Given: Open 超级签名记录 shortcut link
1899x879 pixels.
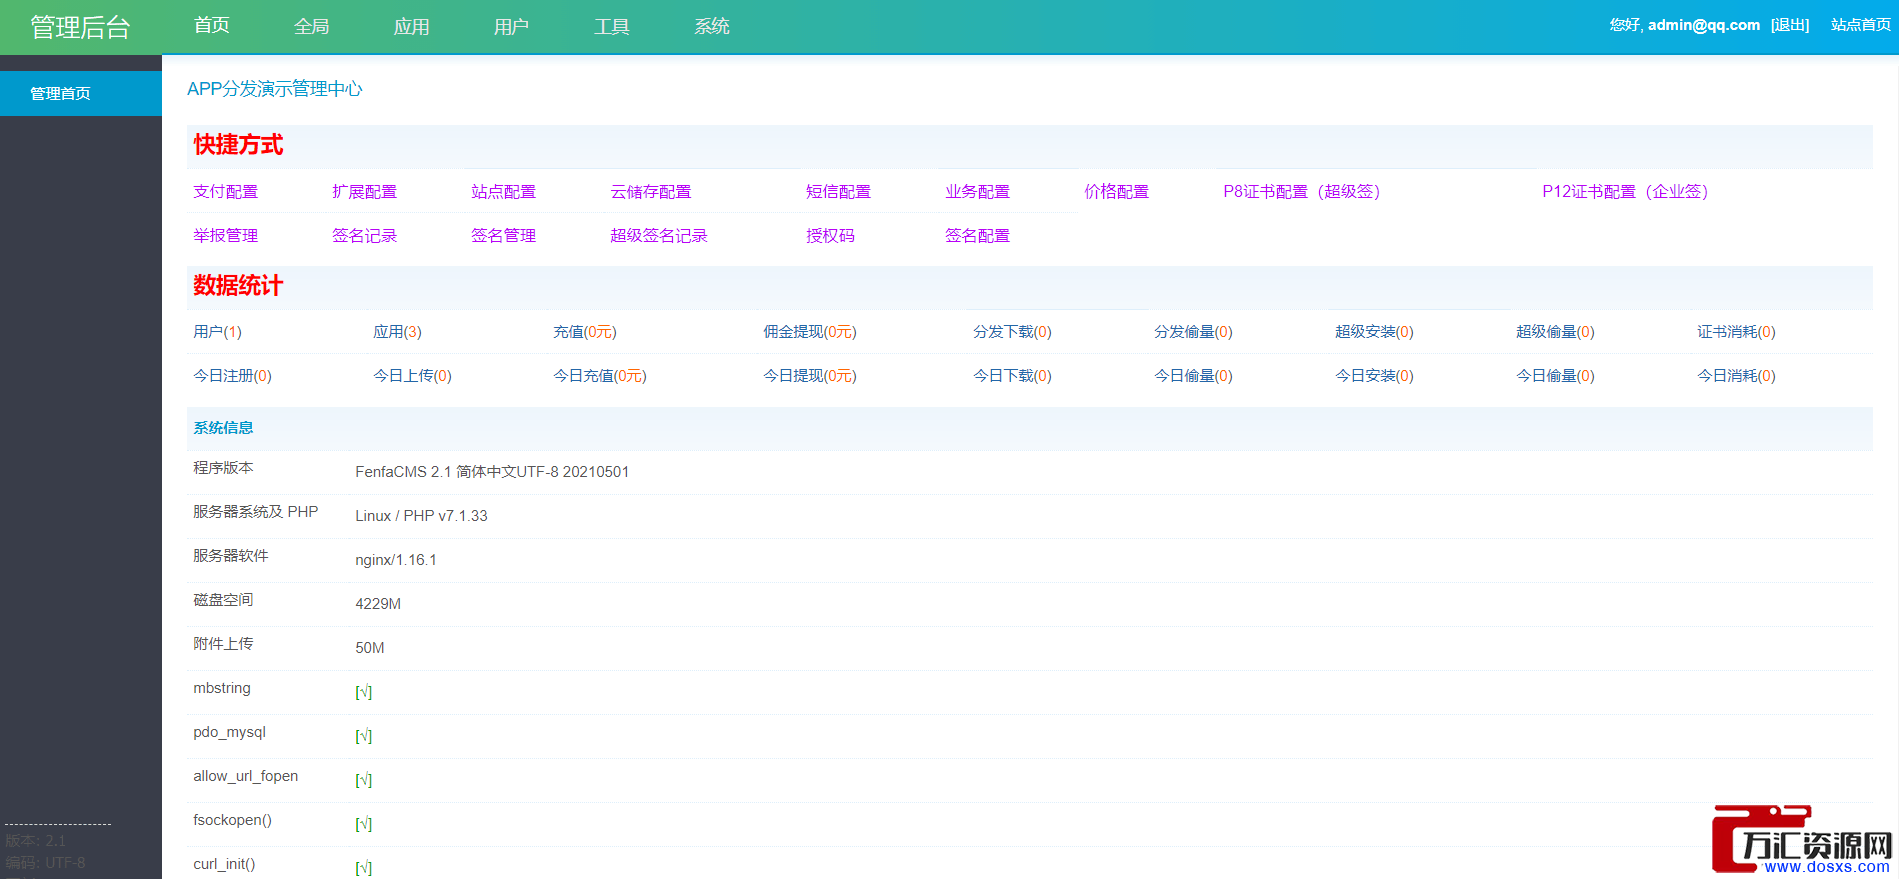Looking at the screenshot, I should pos(658,236).
